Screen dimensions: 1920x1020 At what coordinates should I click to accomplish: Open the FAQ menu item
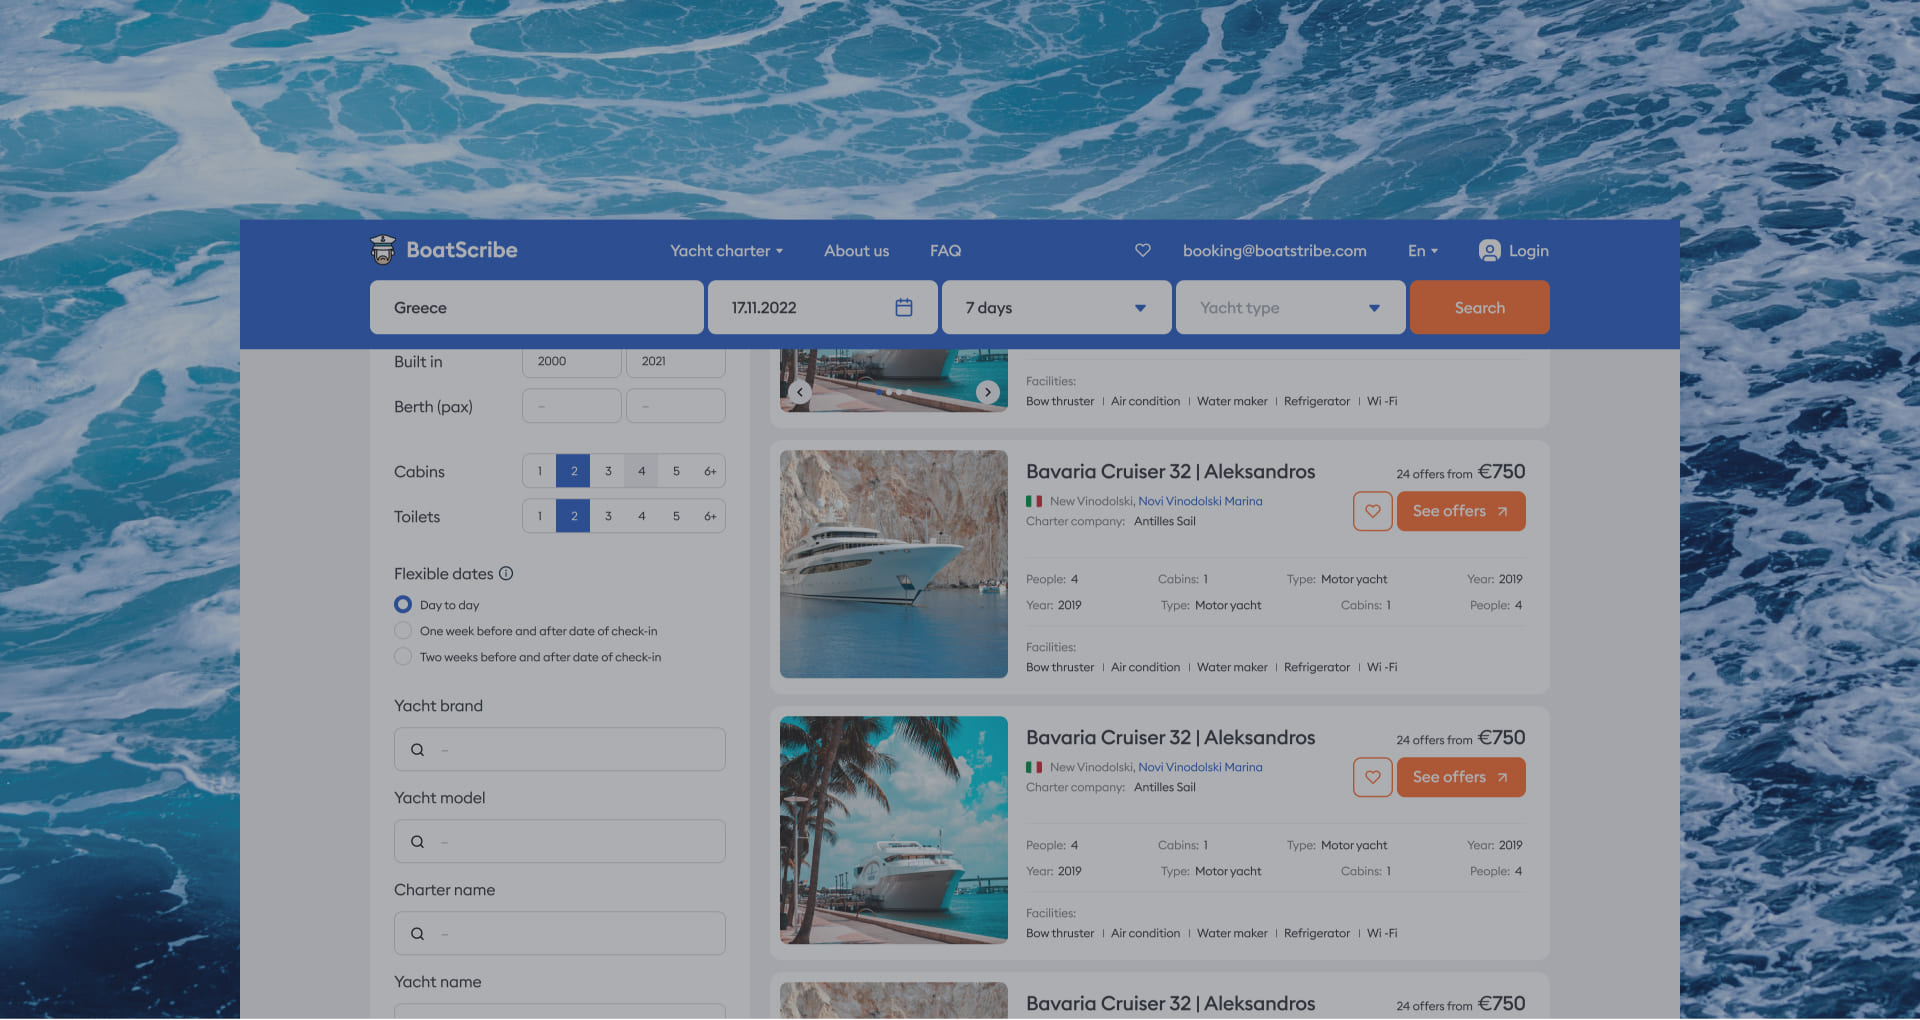click(x=945, y=251)
